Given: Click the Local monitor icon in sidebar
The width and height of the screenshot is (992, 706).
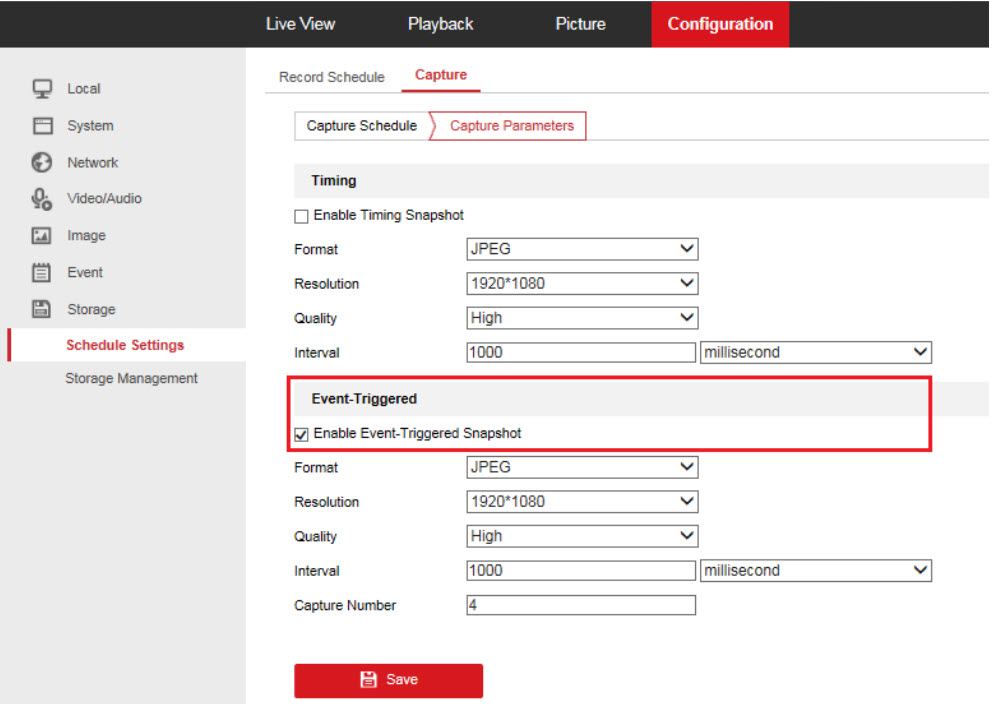Looking at the screenshot, I should coord(42,89).
